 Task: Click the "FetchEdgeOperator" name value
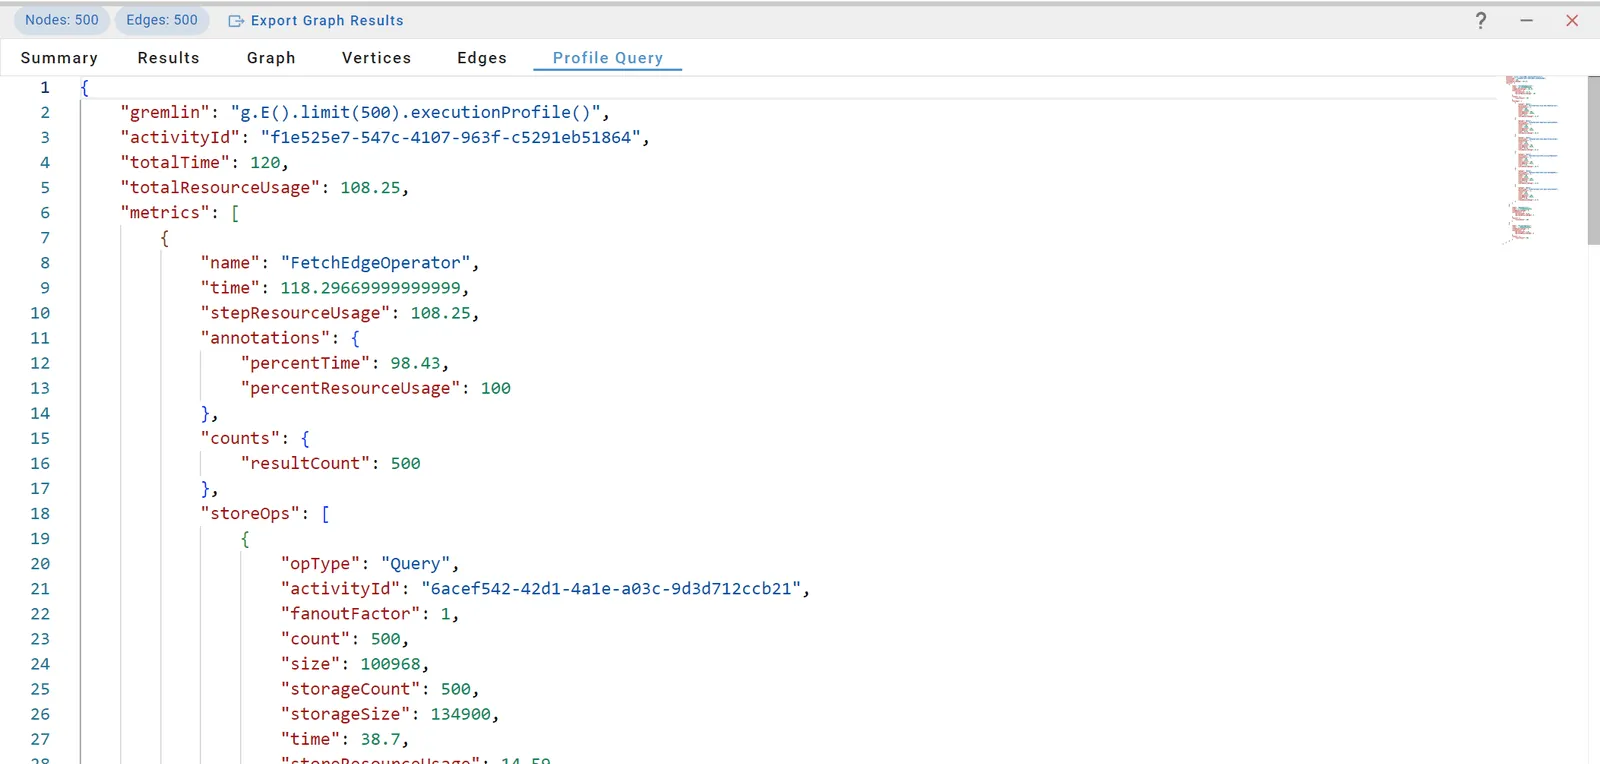[x=375, y=262]
